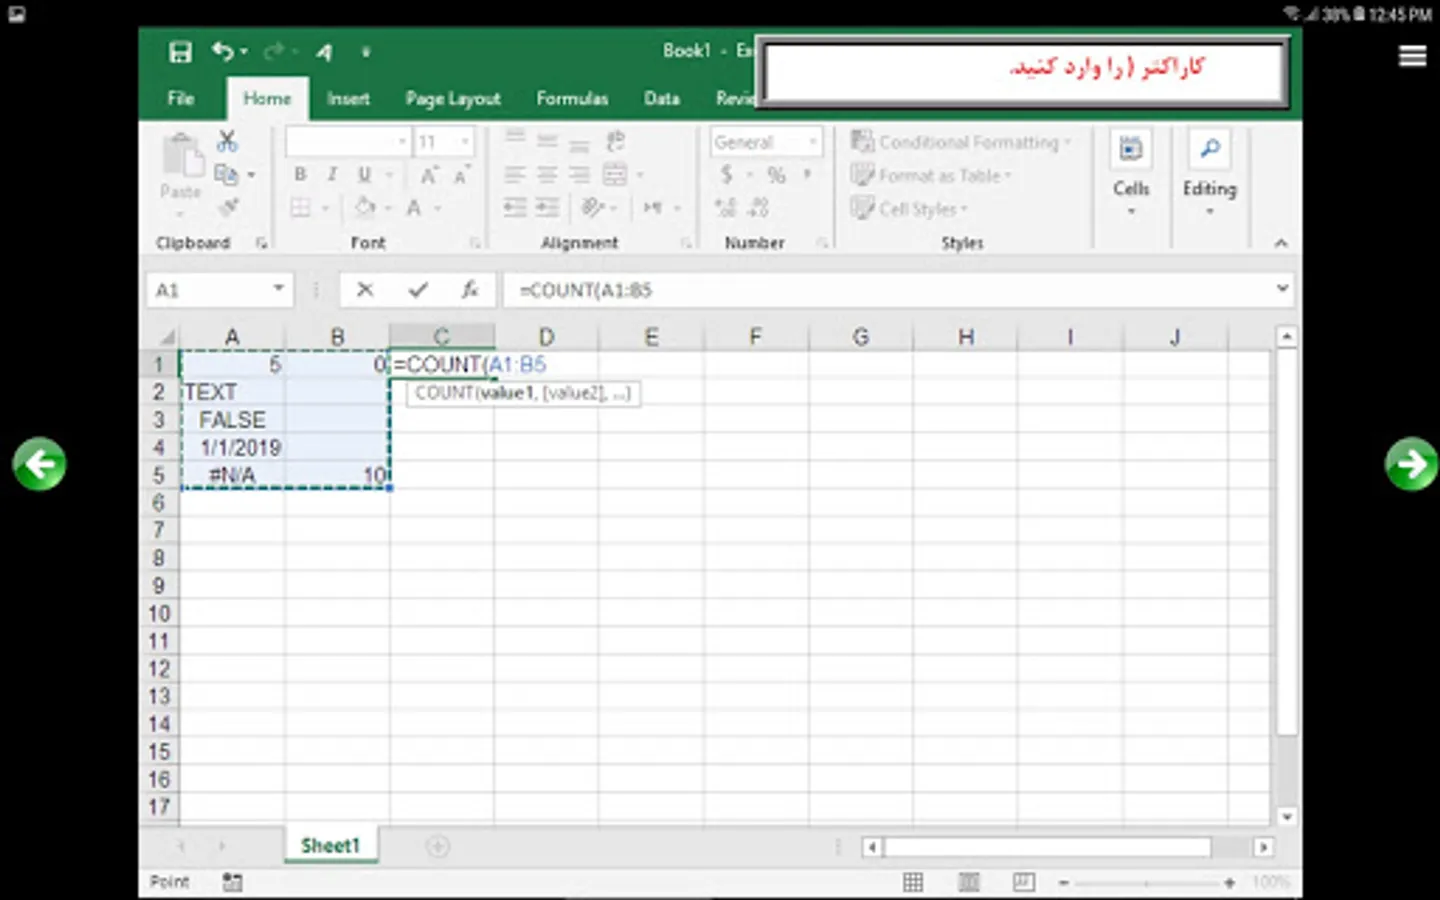1440x900 pixels.
Task: Switch to Page Layout view in status bar
Action: tap(968, 882)
